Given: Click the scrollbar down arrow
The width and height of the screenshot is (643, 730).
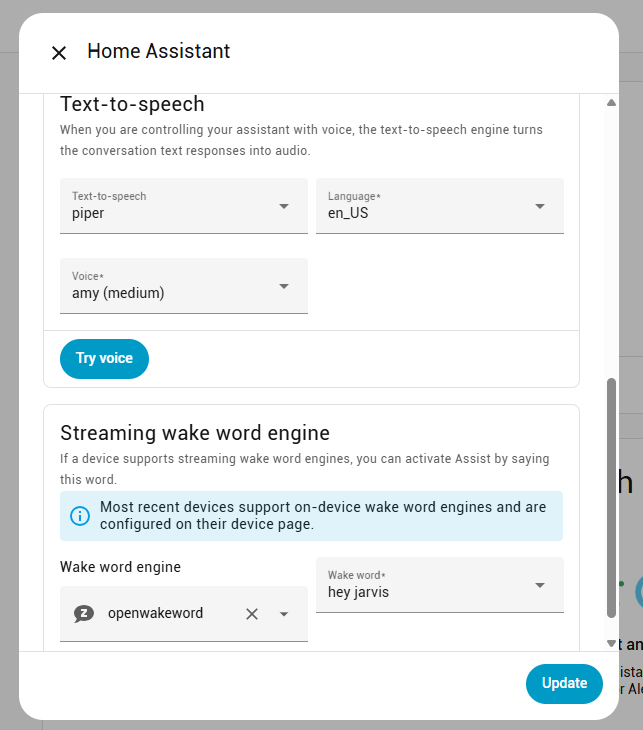Looking at the screenshot, I should coord(611,642).
